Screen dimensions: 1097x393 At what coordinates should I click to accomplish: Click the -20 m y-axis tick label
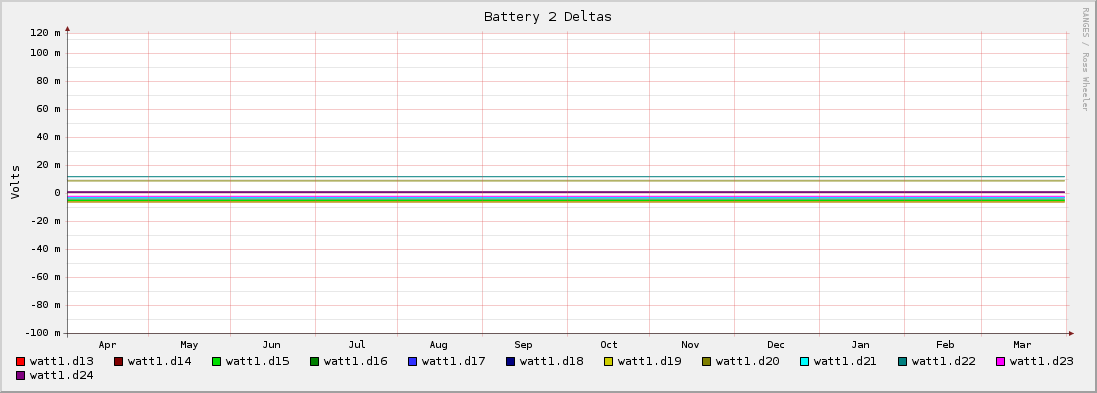(45, 221)
